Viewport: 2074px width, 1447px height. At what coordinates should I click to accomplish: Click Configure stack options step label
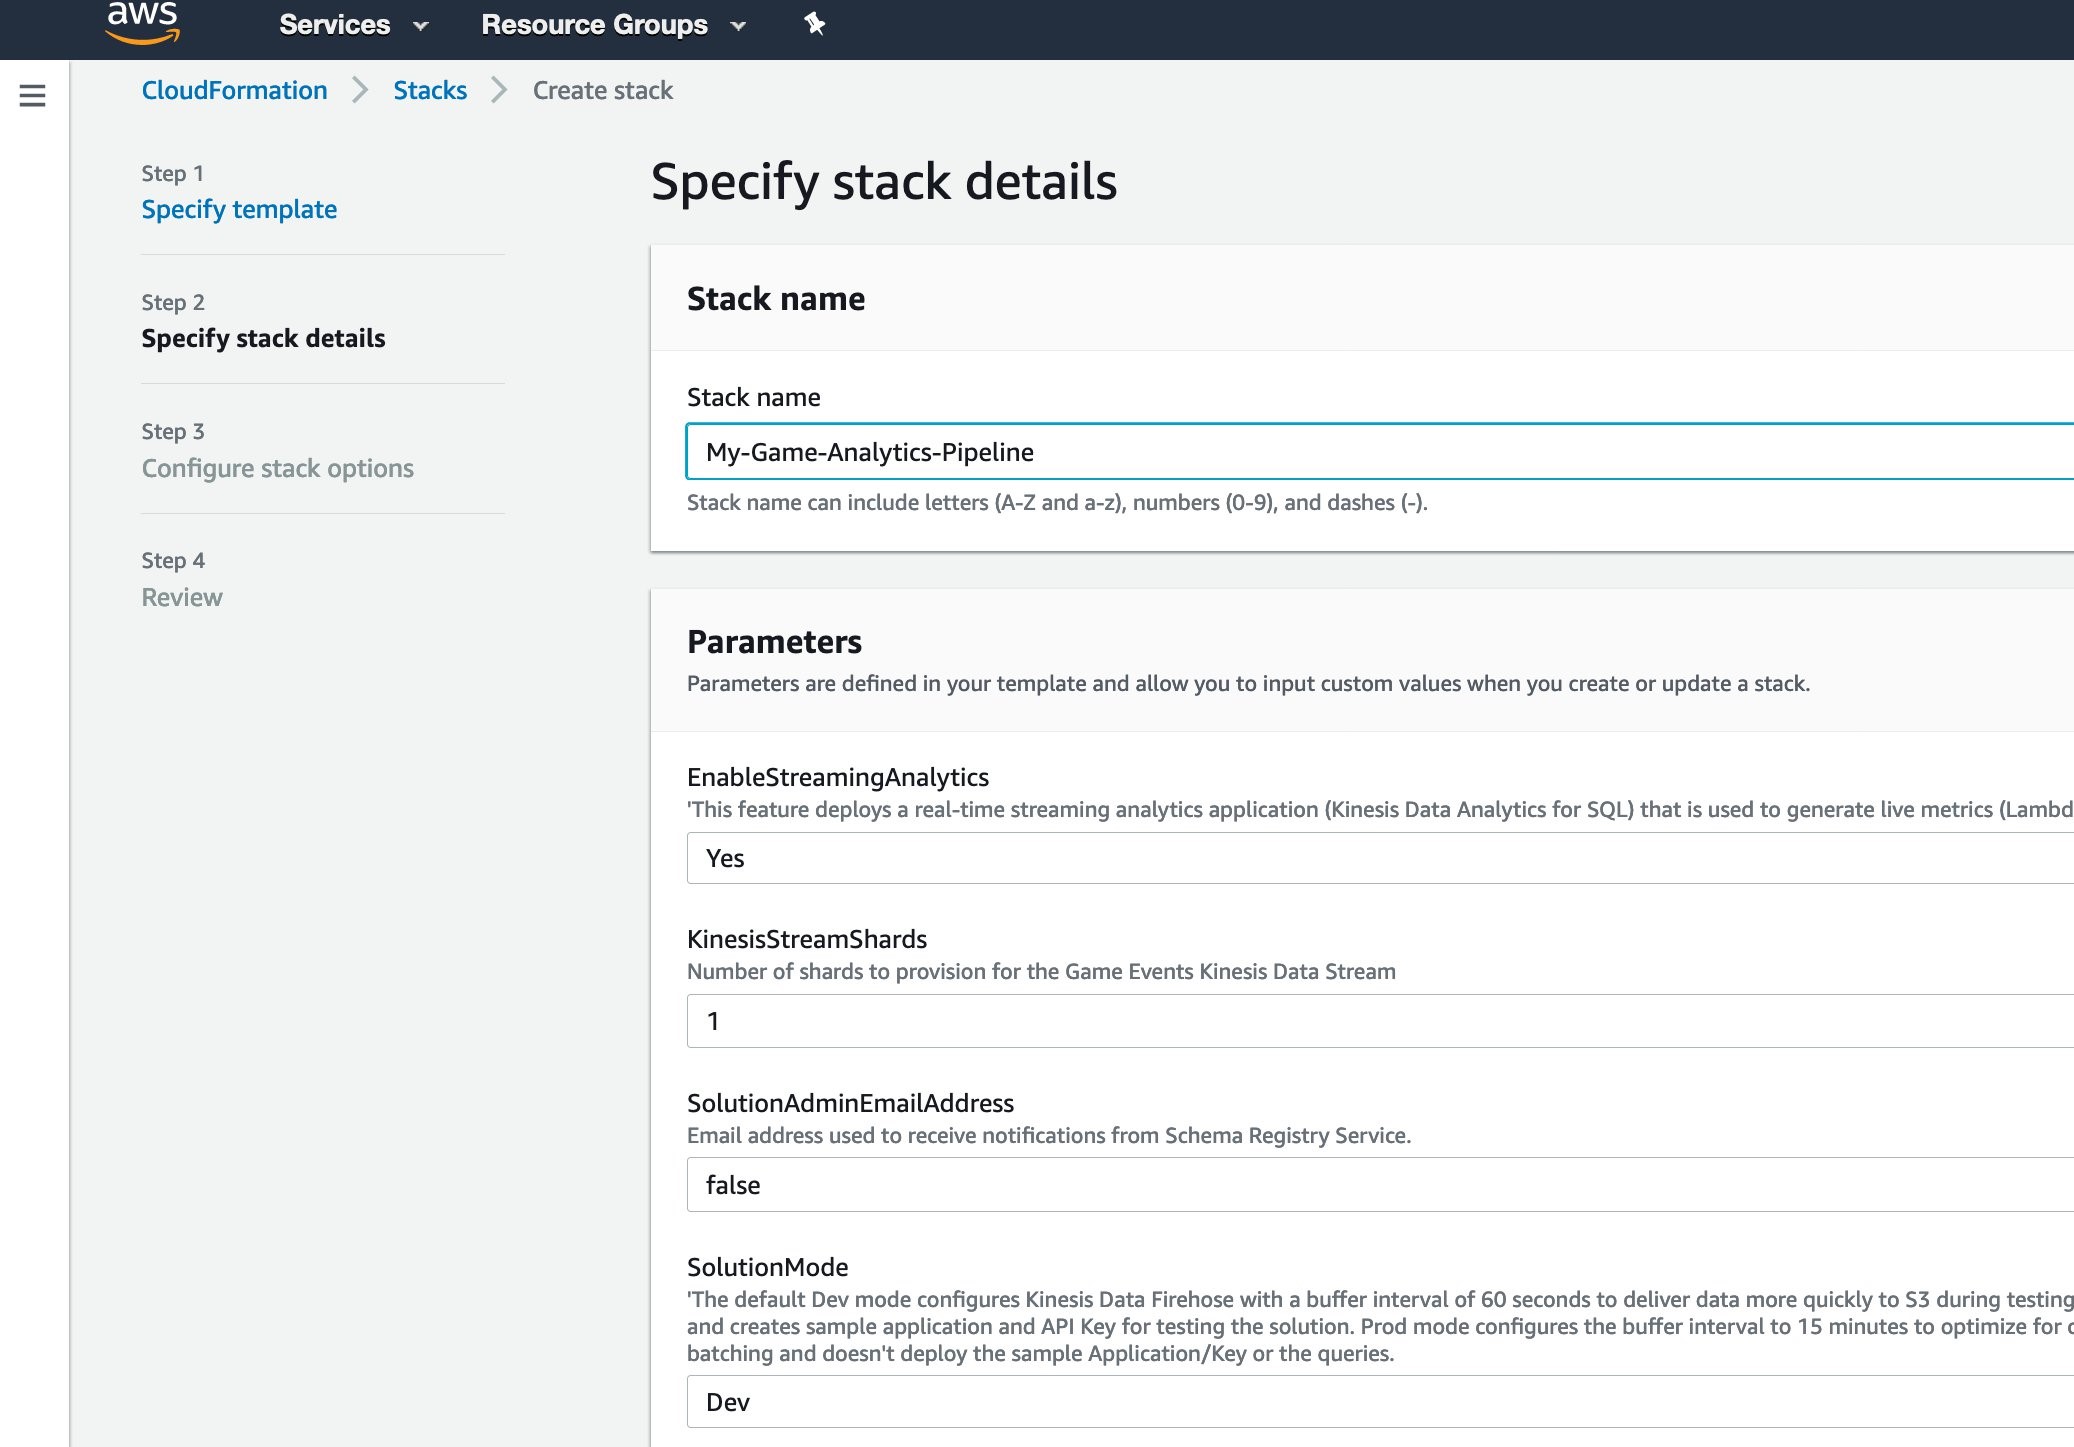(x=277, y=468)
